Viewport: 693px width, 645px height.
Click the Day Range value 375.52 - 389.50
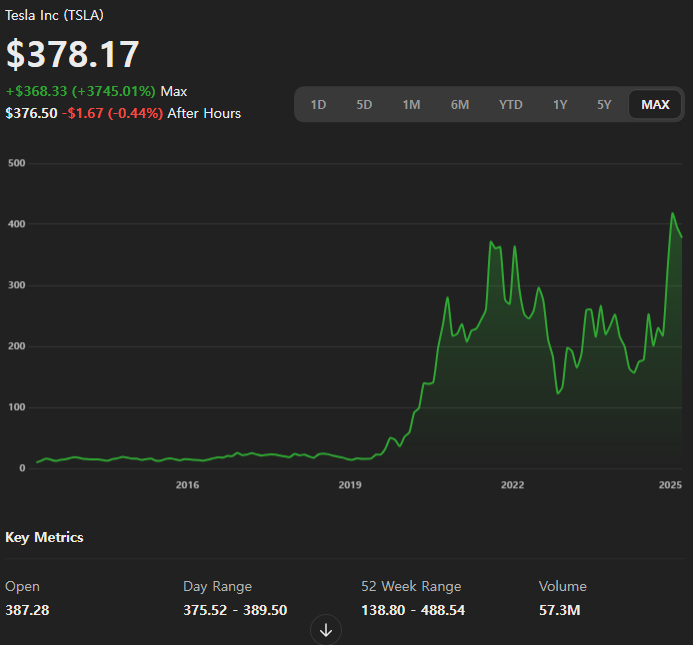point(235,610)
